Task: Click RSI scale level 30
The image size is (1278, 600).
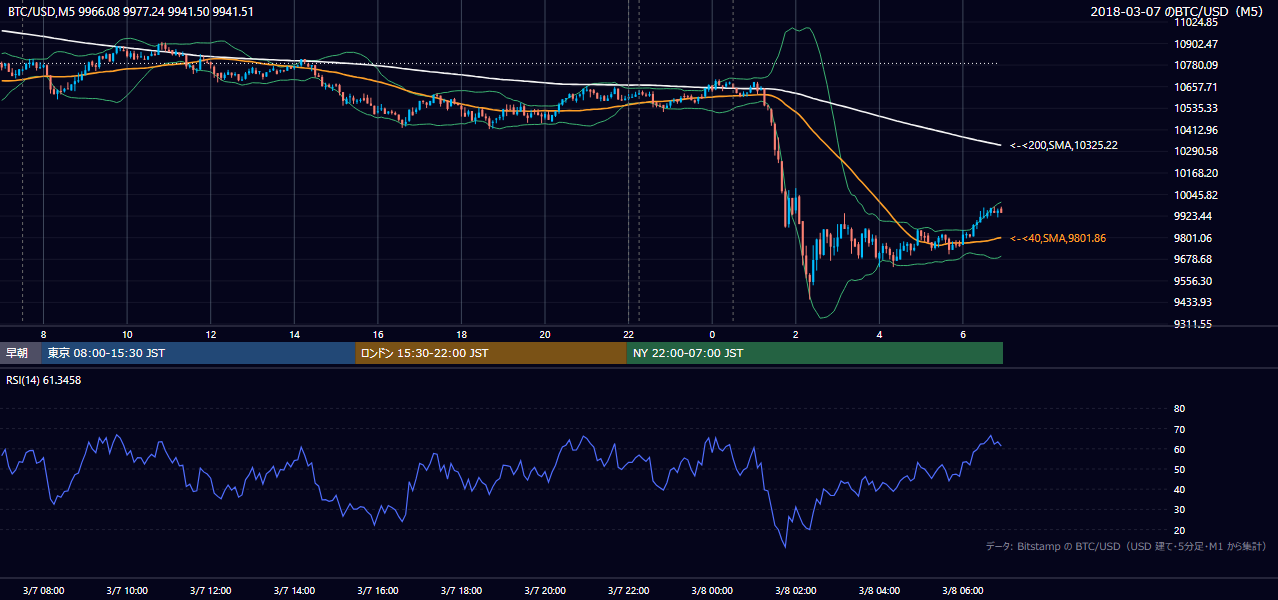Action: pos(1179,510)
